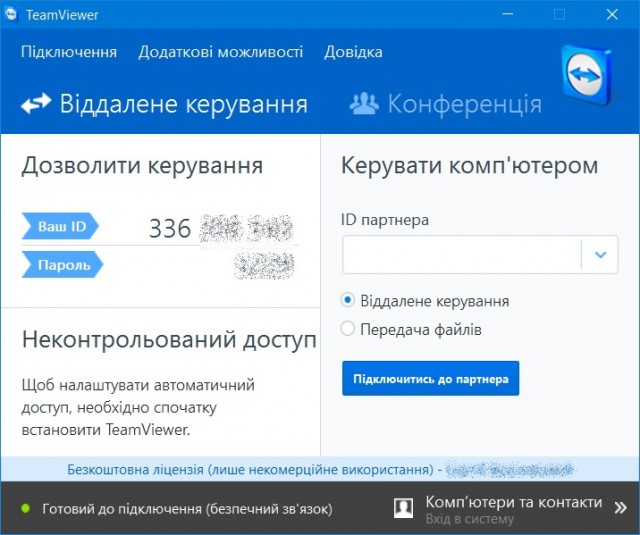
Task: Click the TeamViewer logo in header
Action: tap(588, 75)
